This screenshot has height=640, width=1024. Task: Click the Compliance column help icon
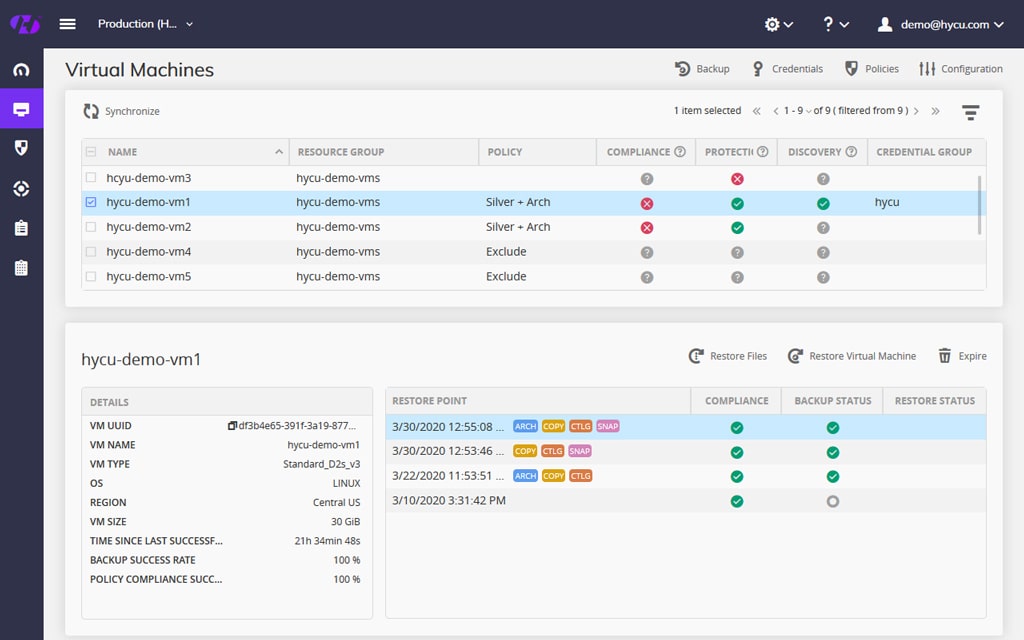pos(680,152)
